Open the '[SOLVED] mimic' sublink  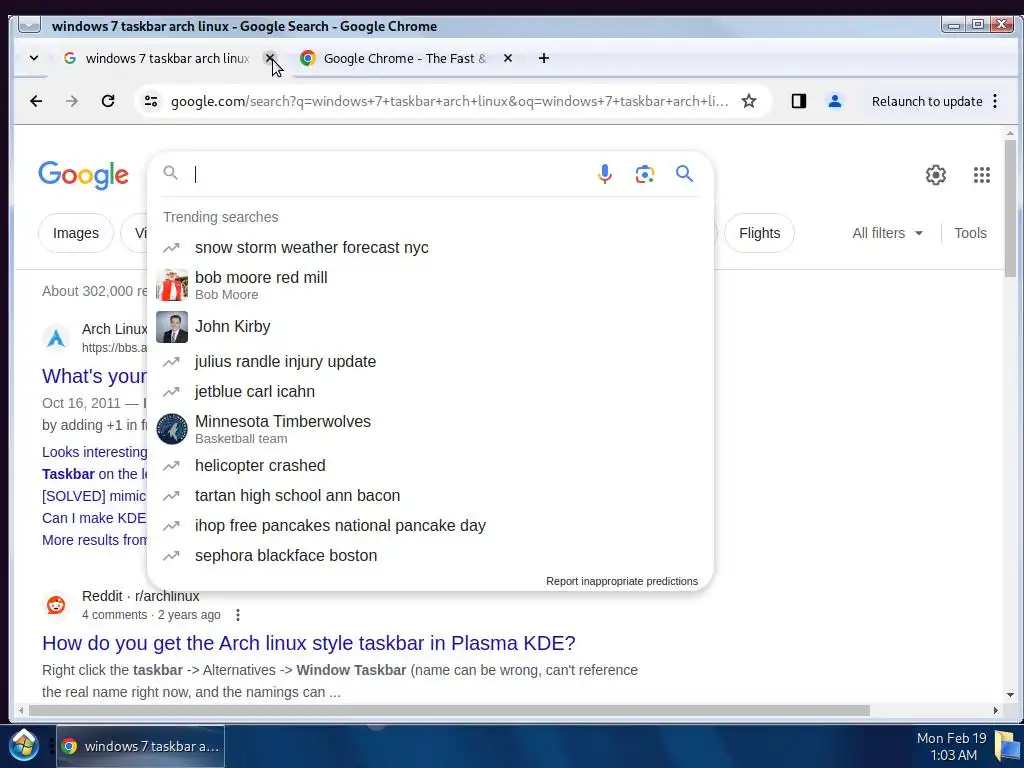click(94, 496)
